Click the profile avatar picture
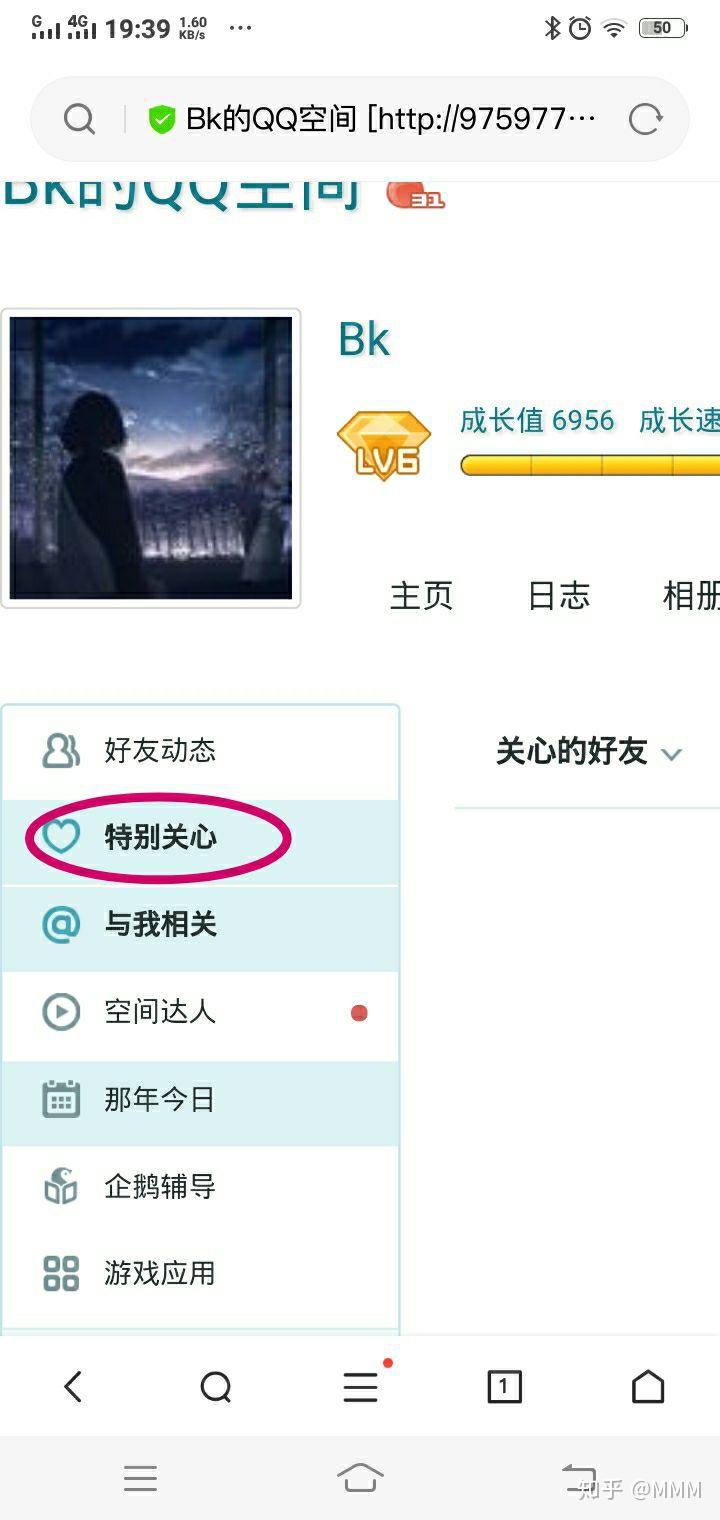720x1520 pixels. (151, 458)
